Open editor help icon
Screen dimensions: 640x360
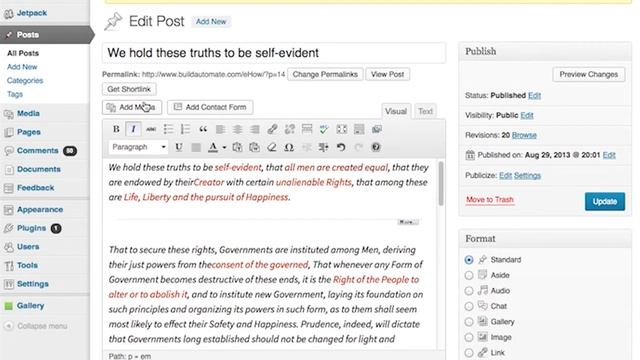[x=376, y=147]
